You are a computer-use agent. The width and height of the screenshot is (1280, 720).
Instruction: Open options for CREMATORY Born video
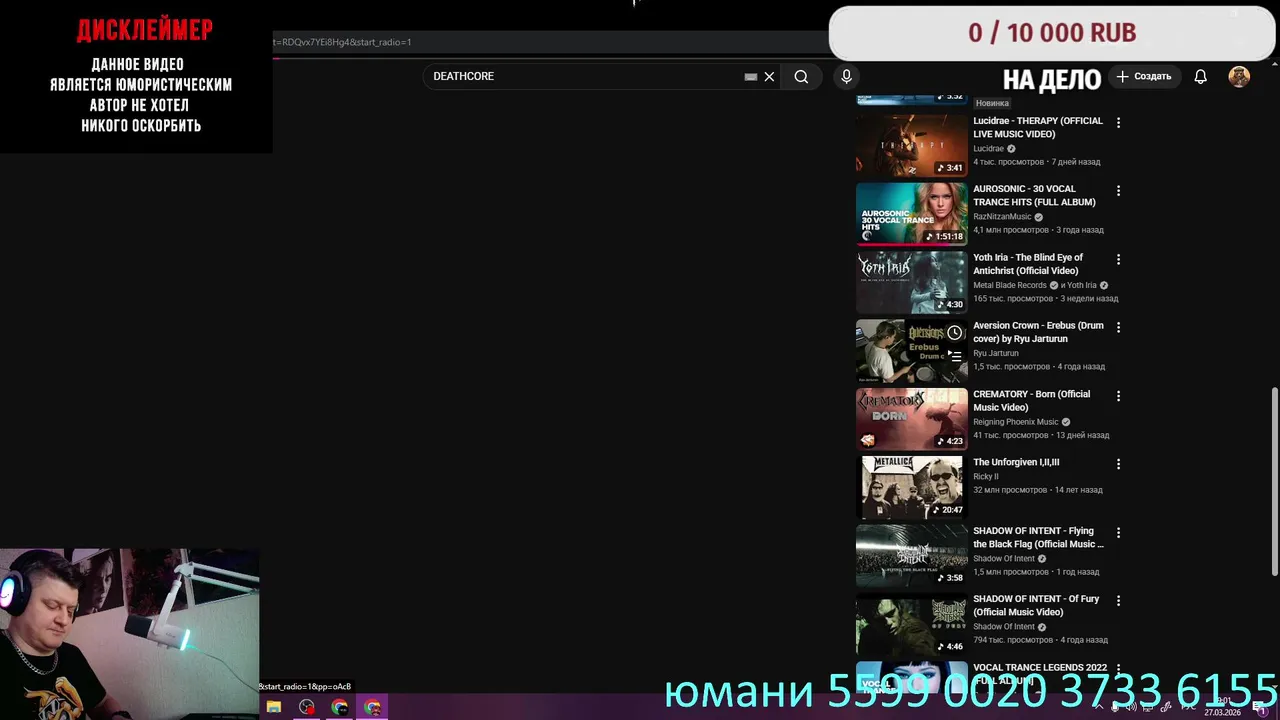(1118, 396)
